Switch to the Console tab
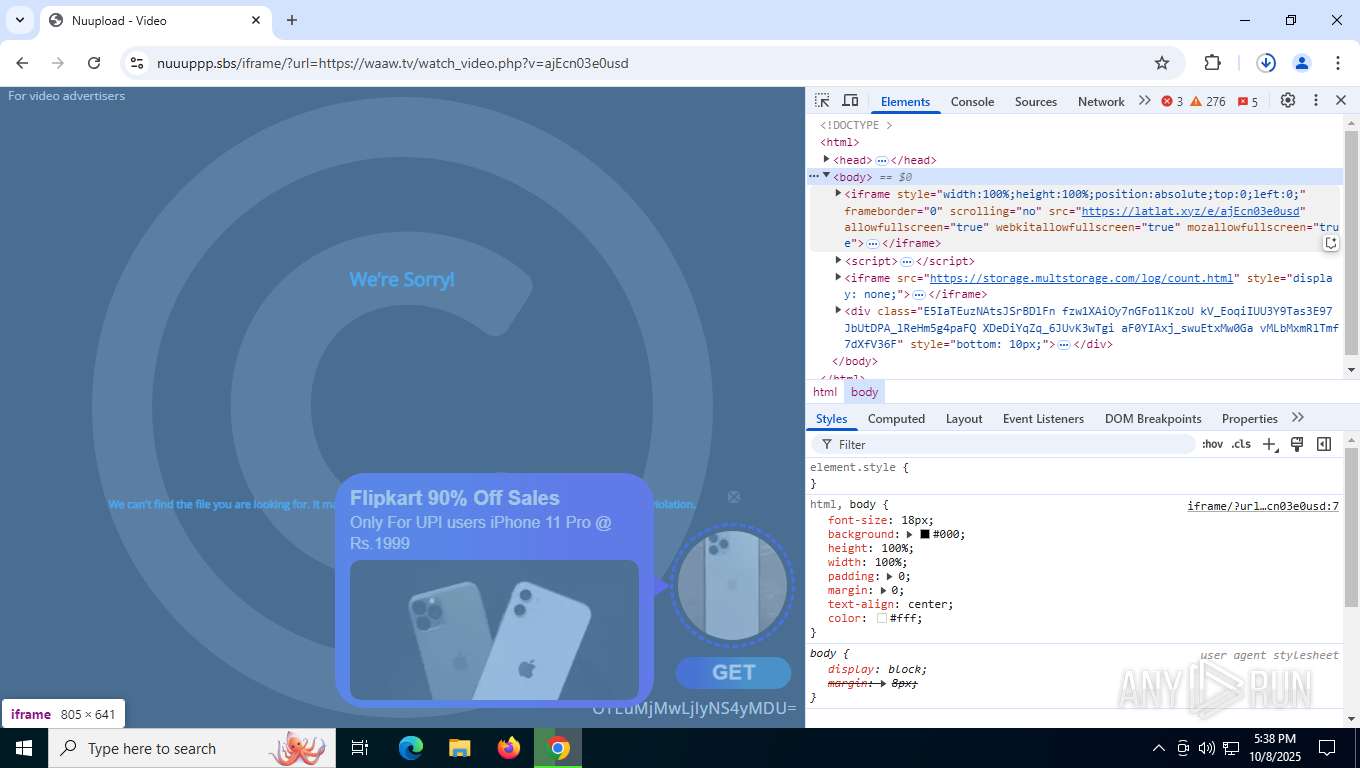1360x768 pixels. tap(972, 101)
